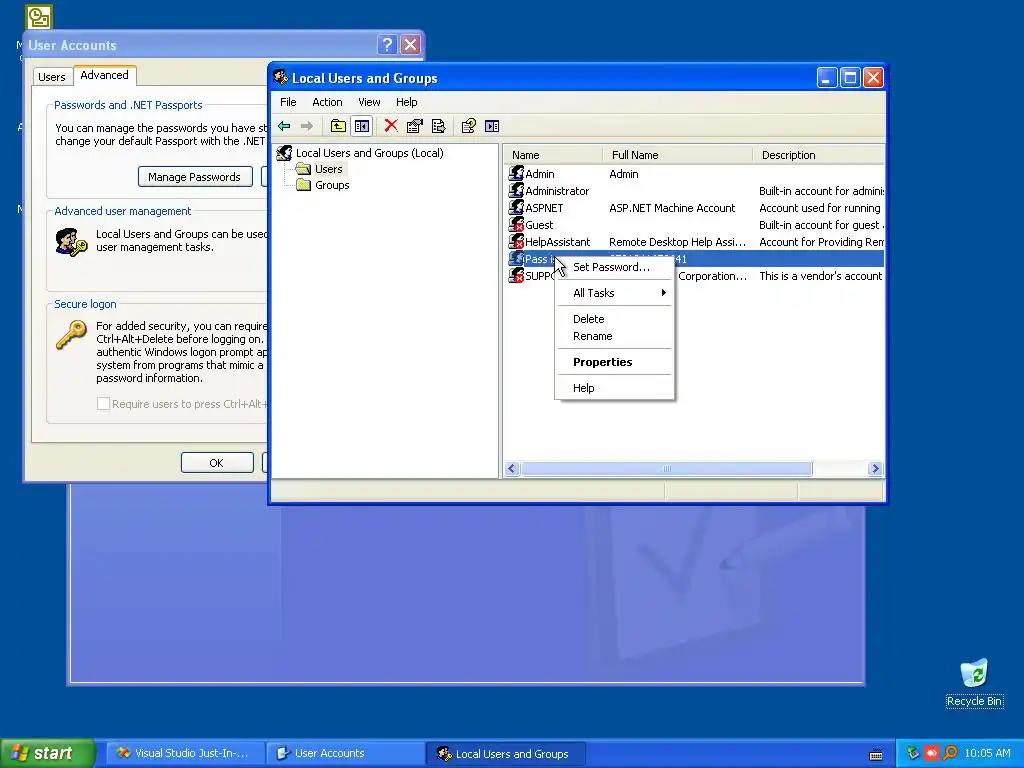Open the View menu
Image resolution: width=1024 pixels, height=768 pixels.
point(369,102)
